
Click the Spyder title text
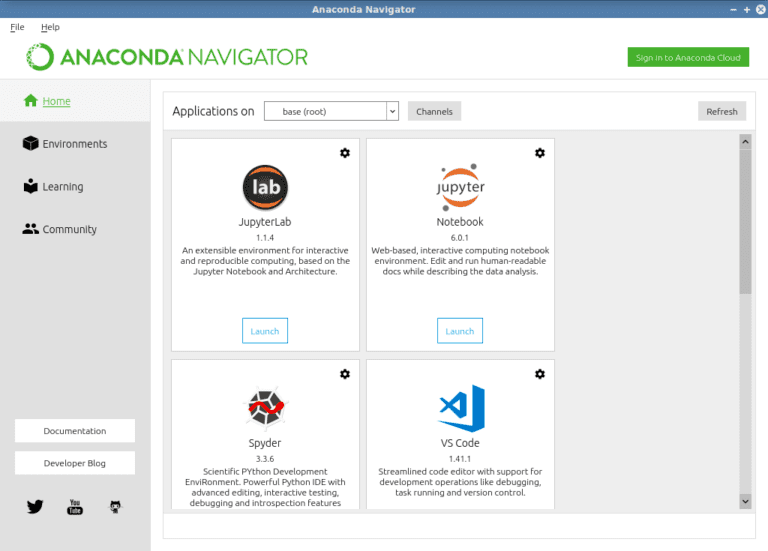pyautogui.click(x=265, y=443)
